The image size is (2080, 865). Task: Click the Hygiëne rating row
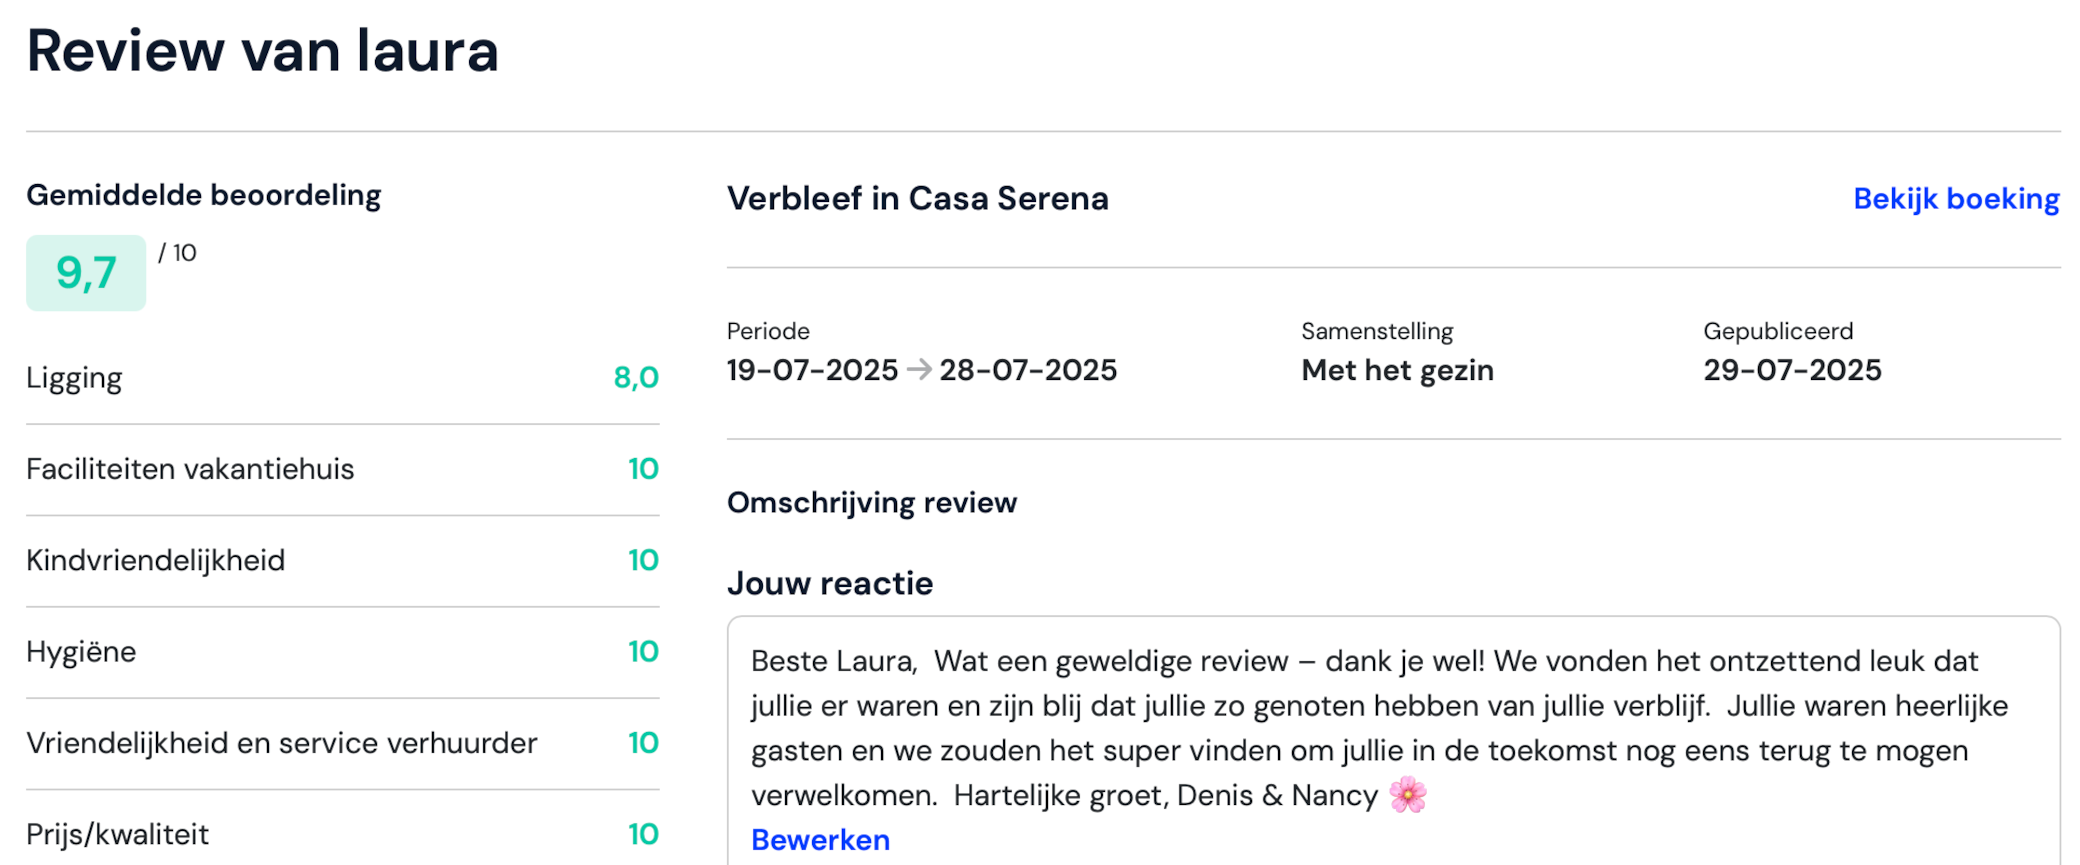pyautogui.click(x=342, y=652)
